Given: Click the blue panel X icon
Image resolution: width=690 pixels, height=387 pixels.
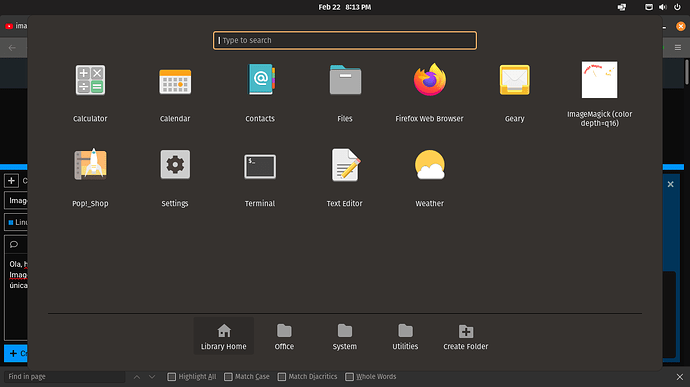Looking at the screenshot, I should (x=670, y=184).
